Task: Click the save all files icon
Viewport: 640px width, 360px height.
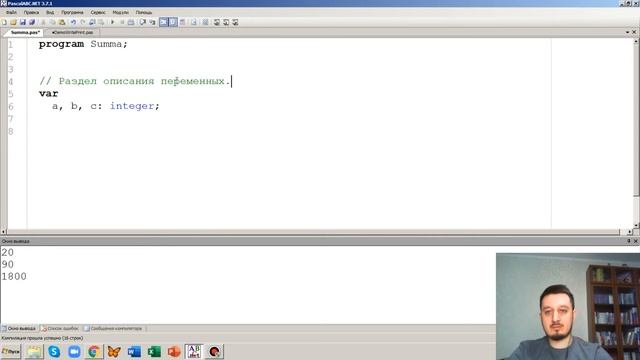Action: point(32,22)
